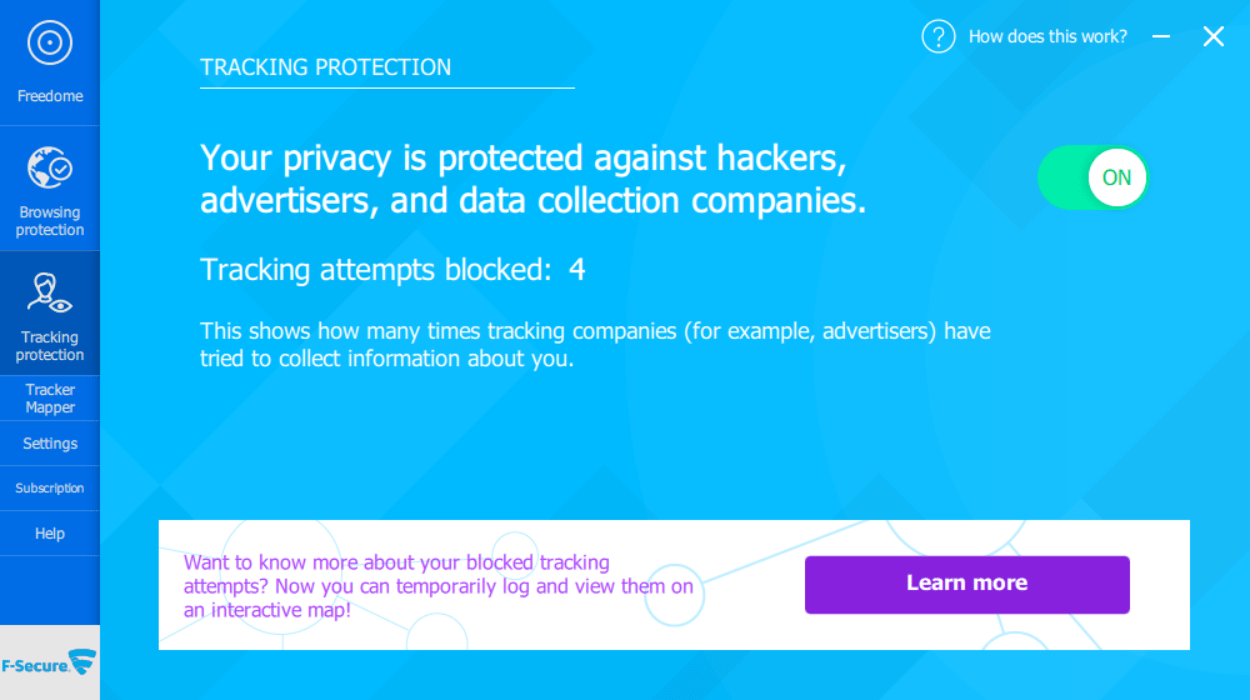The image size is (1250, 700).
Task: Open the Tracker Mapper section
Action: (50, 398)
